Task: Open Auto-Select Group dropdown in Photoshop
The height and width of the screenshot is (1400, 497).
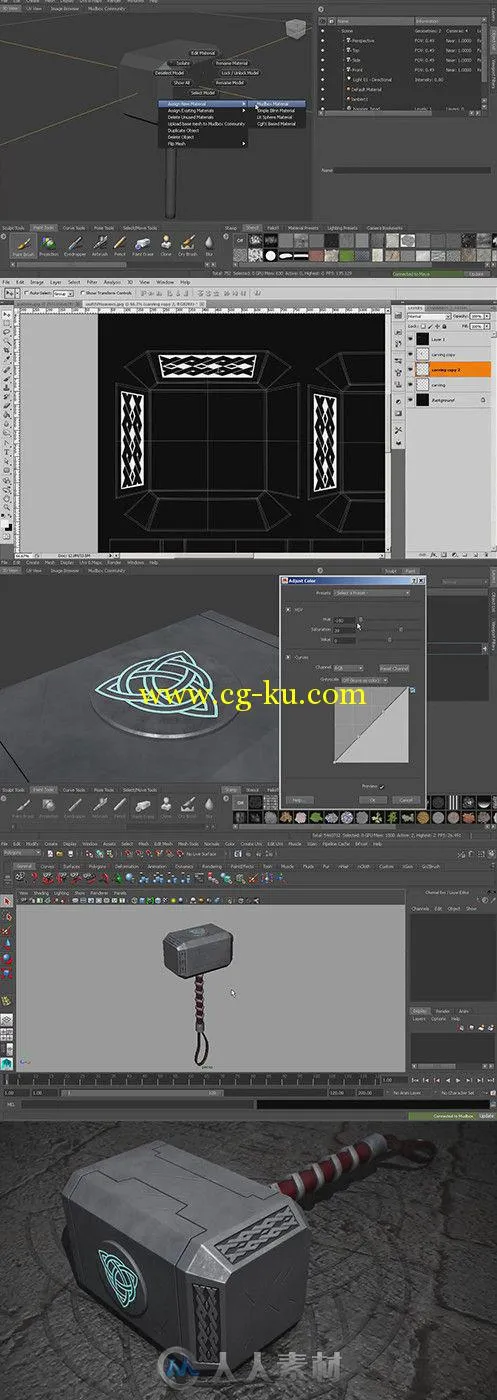Action: (63, 292)
